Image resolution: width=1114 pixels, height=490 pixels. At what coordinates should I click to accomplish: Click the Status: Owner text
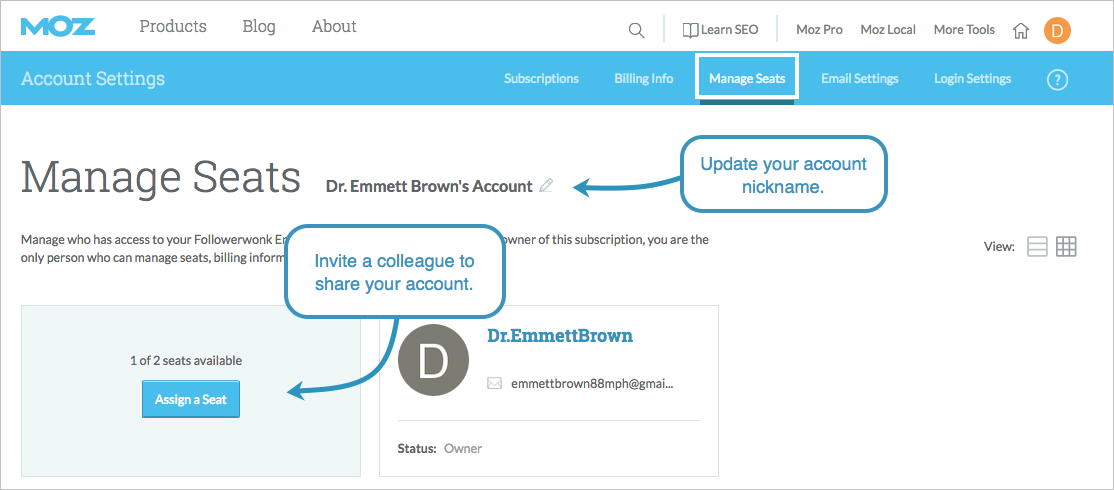440,449
